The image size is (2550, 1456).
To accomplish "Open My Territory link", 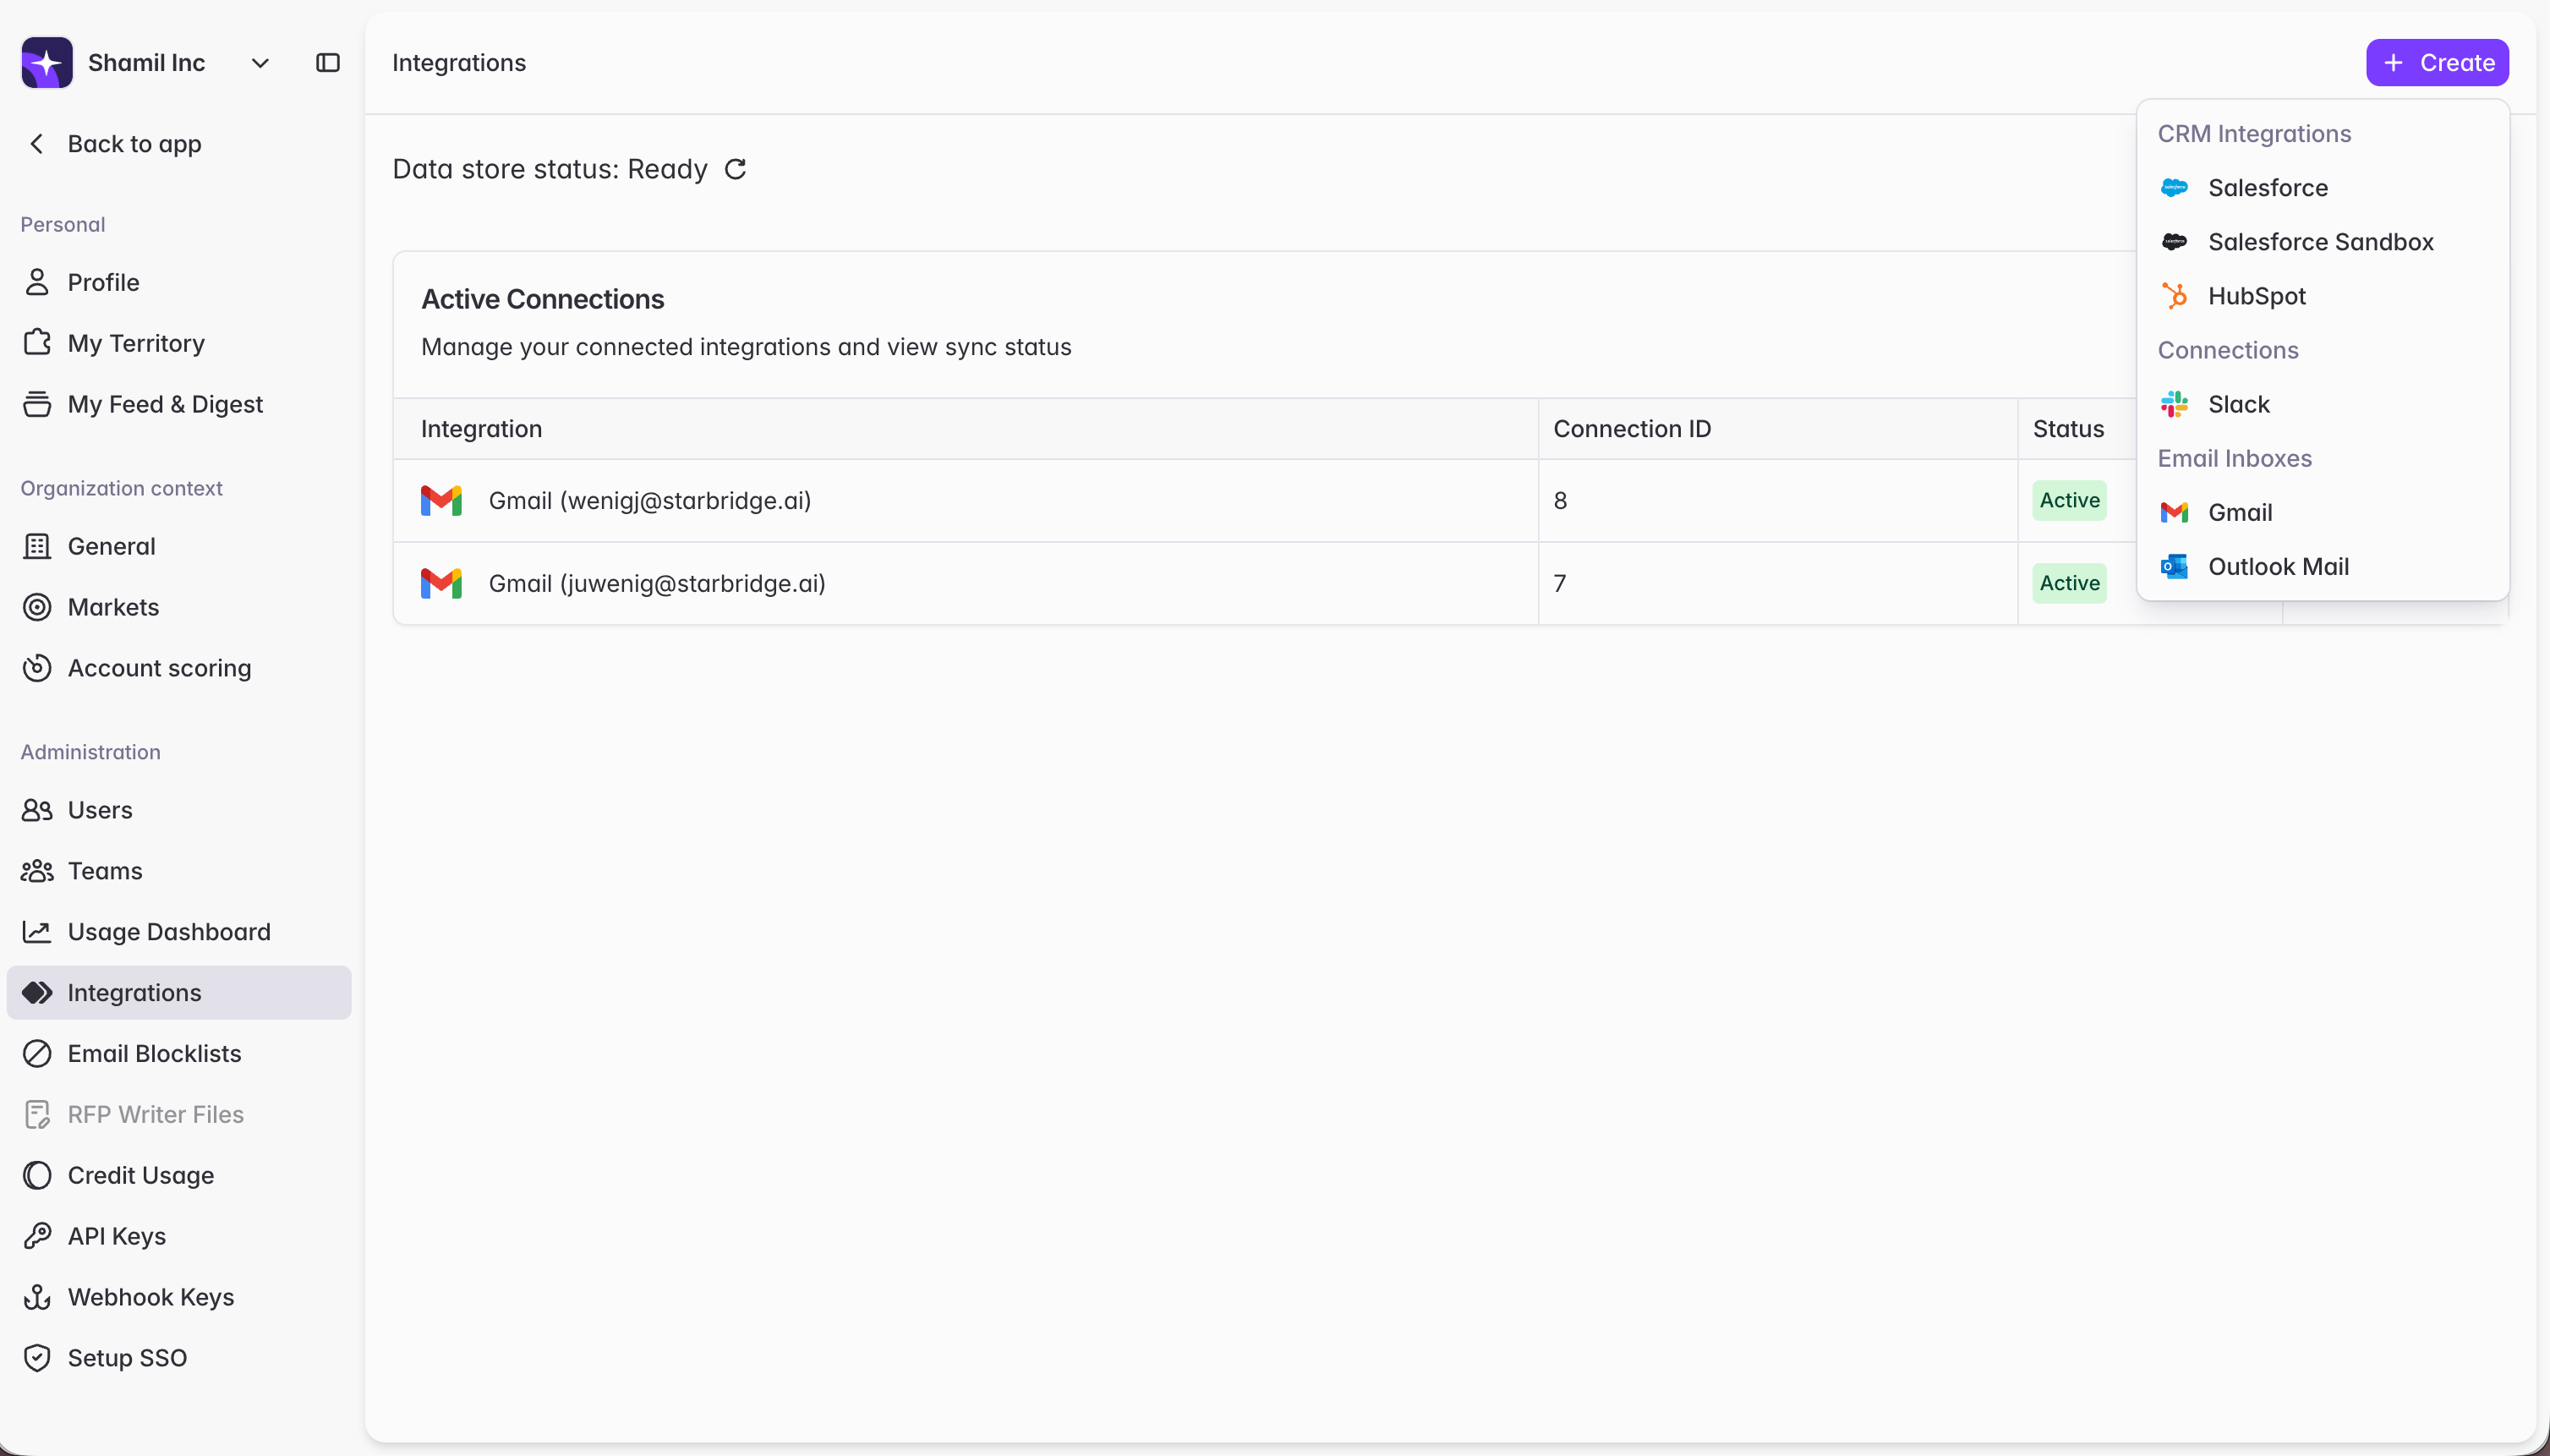I will [x=136, y=343].
